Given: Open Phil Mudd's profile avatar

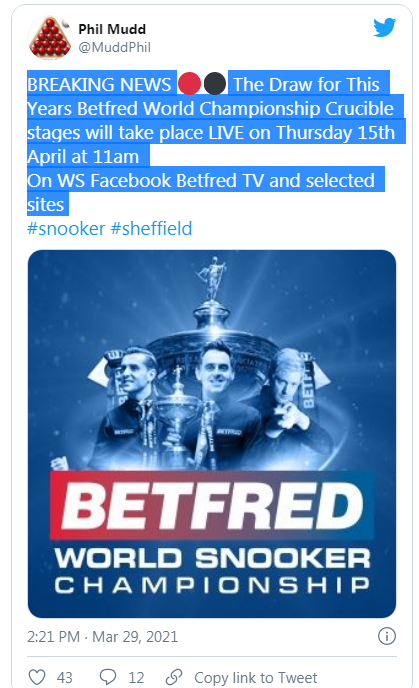Looking at the screenshot, I should coord(50,38).
